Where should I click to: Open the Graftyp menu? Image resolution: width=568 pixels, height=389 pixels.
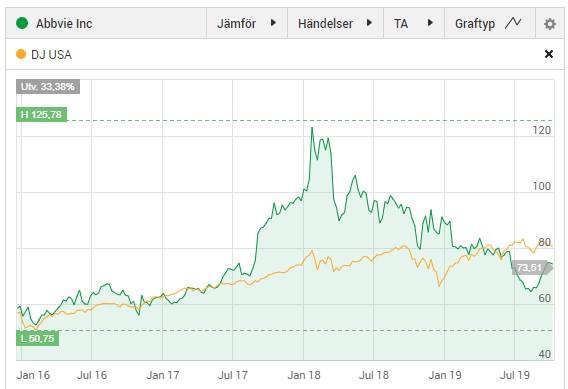pyautogui.click(x=490, y=24)
